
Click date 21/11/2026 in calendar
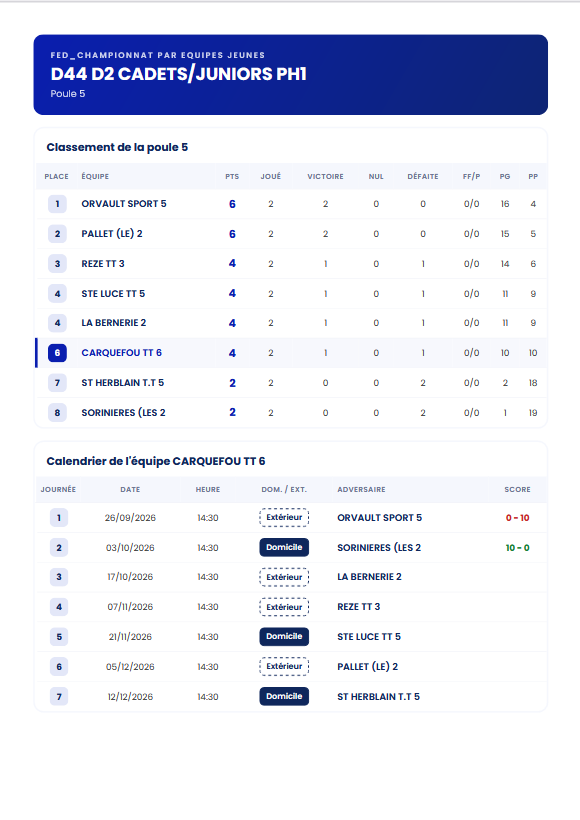(130, 636)
